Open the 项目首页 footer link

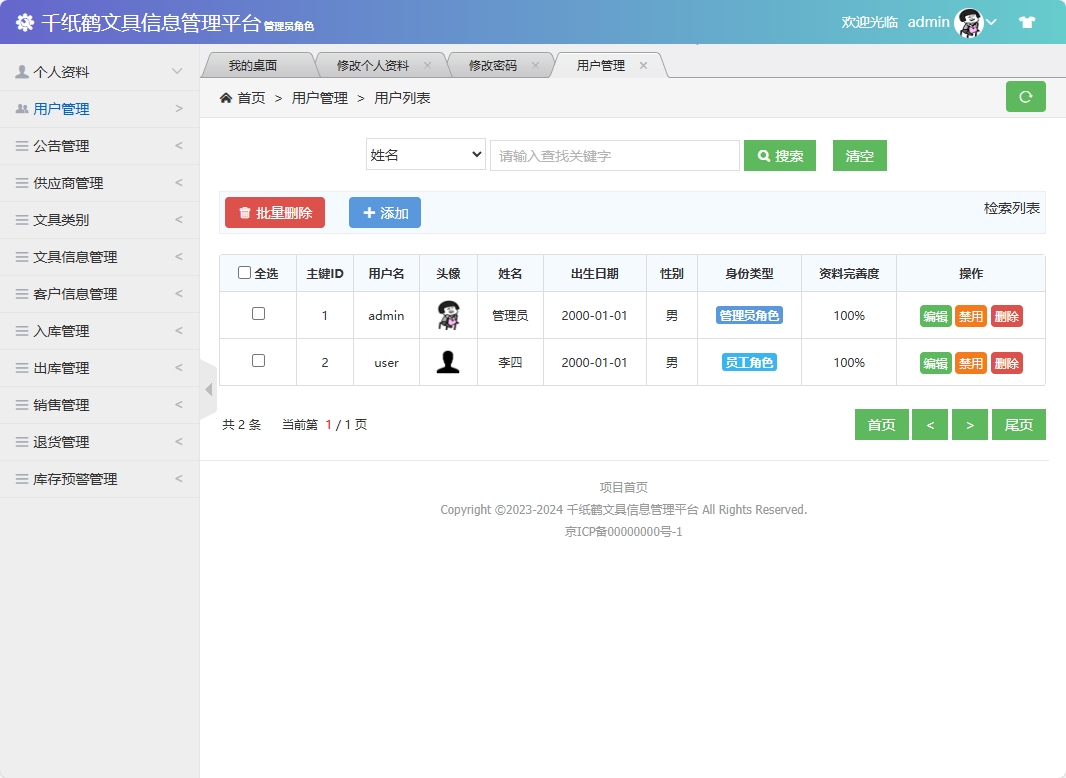[623, 487]
